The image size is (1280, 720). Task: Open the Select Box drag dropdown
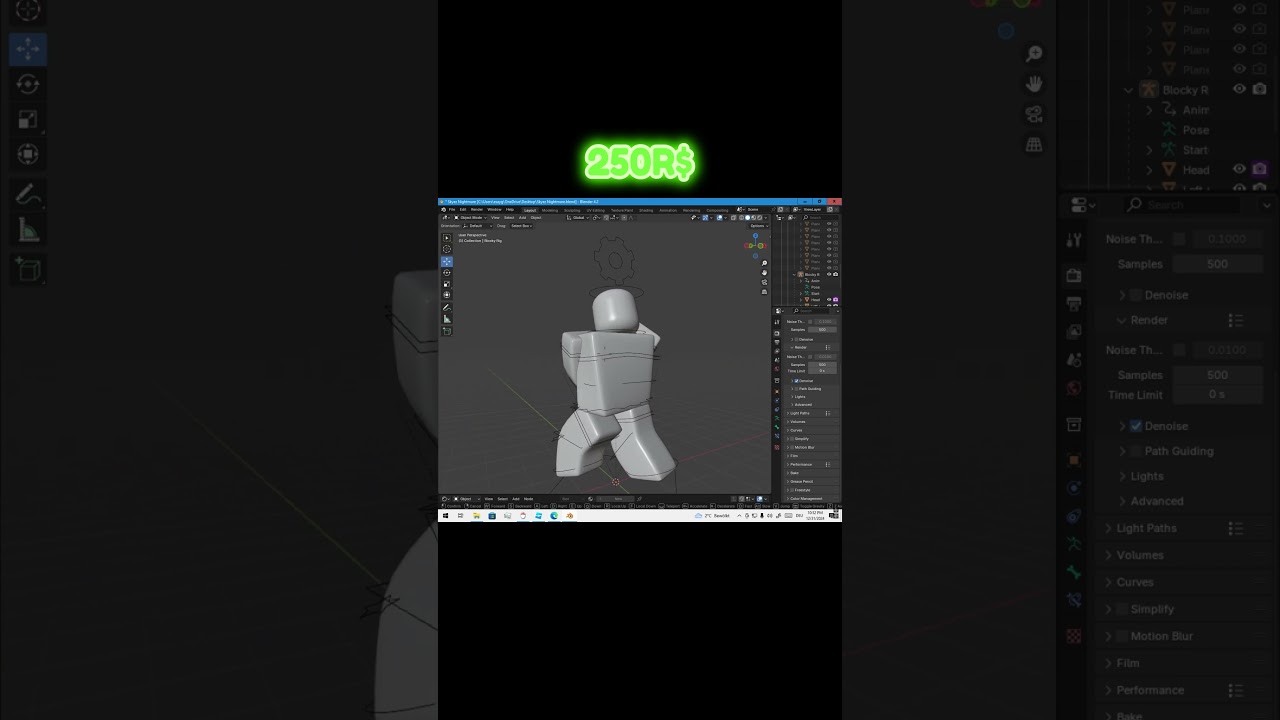pos(522,226)
